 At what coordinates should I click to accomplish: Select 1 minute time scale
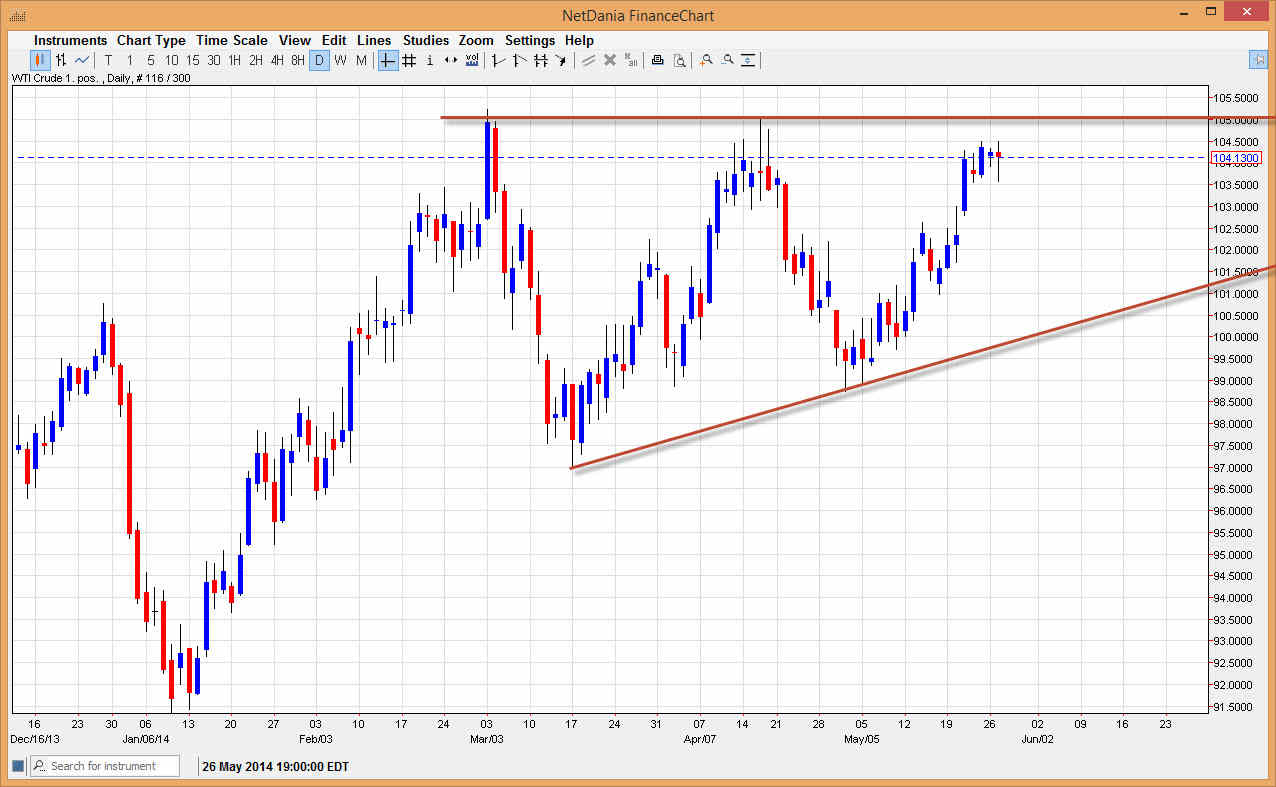130,60
